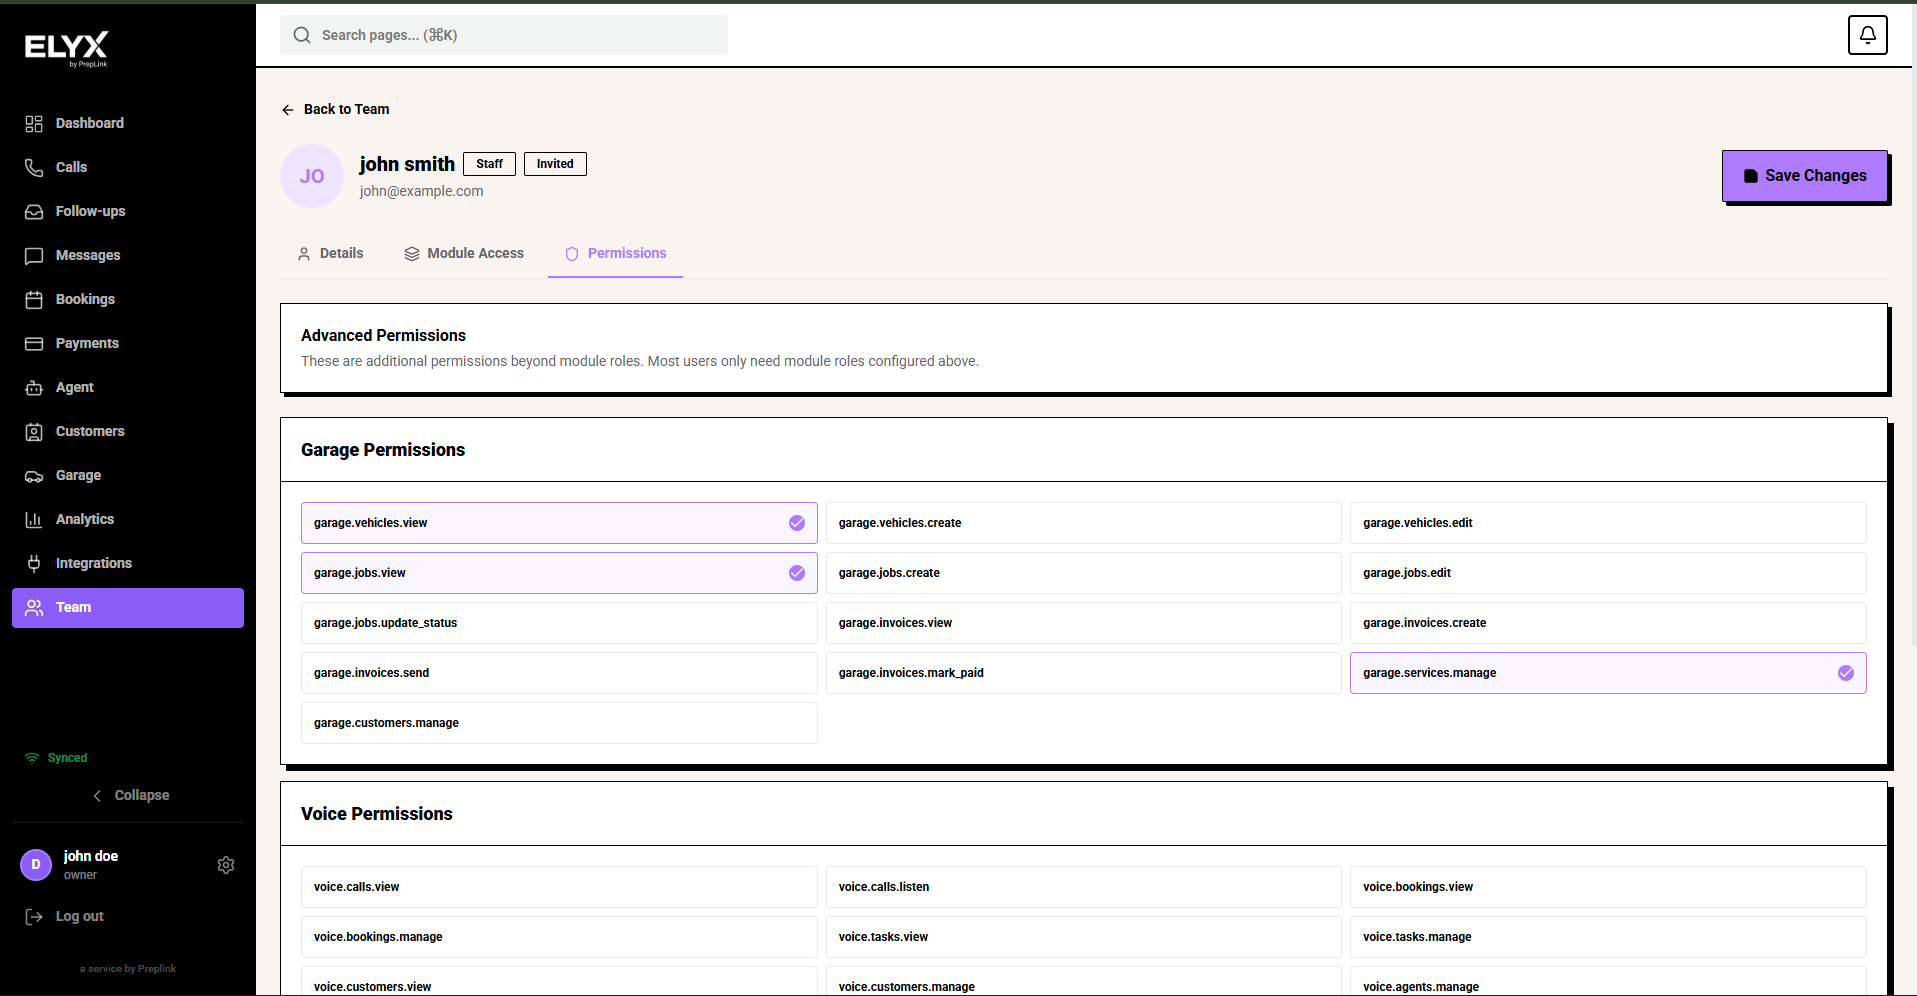Enable garage.customers.manage permission
1917x996 pixels.
[x=559, y=723]
